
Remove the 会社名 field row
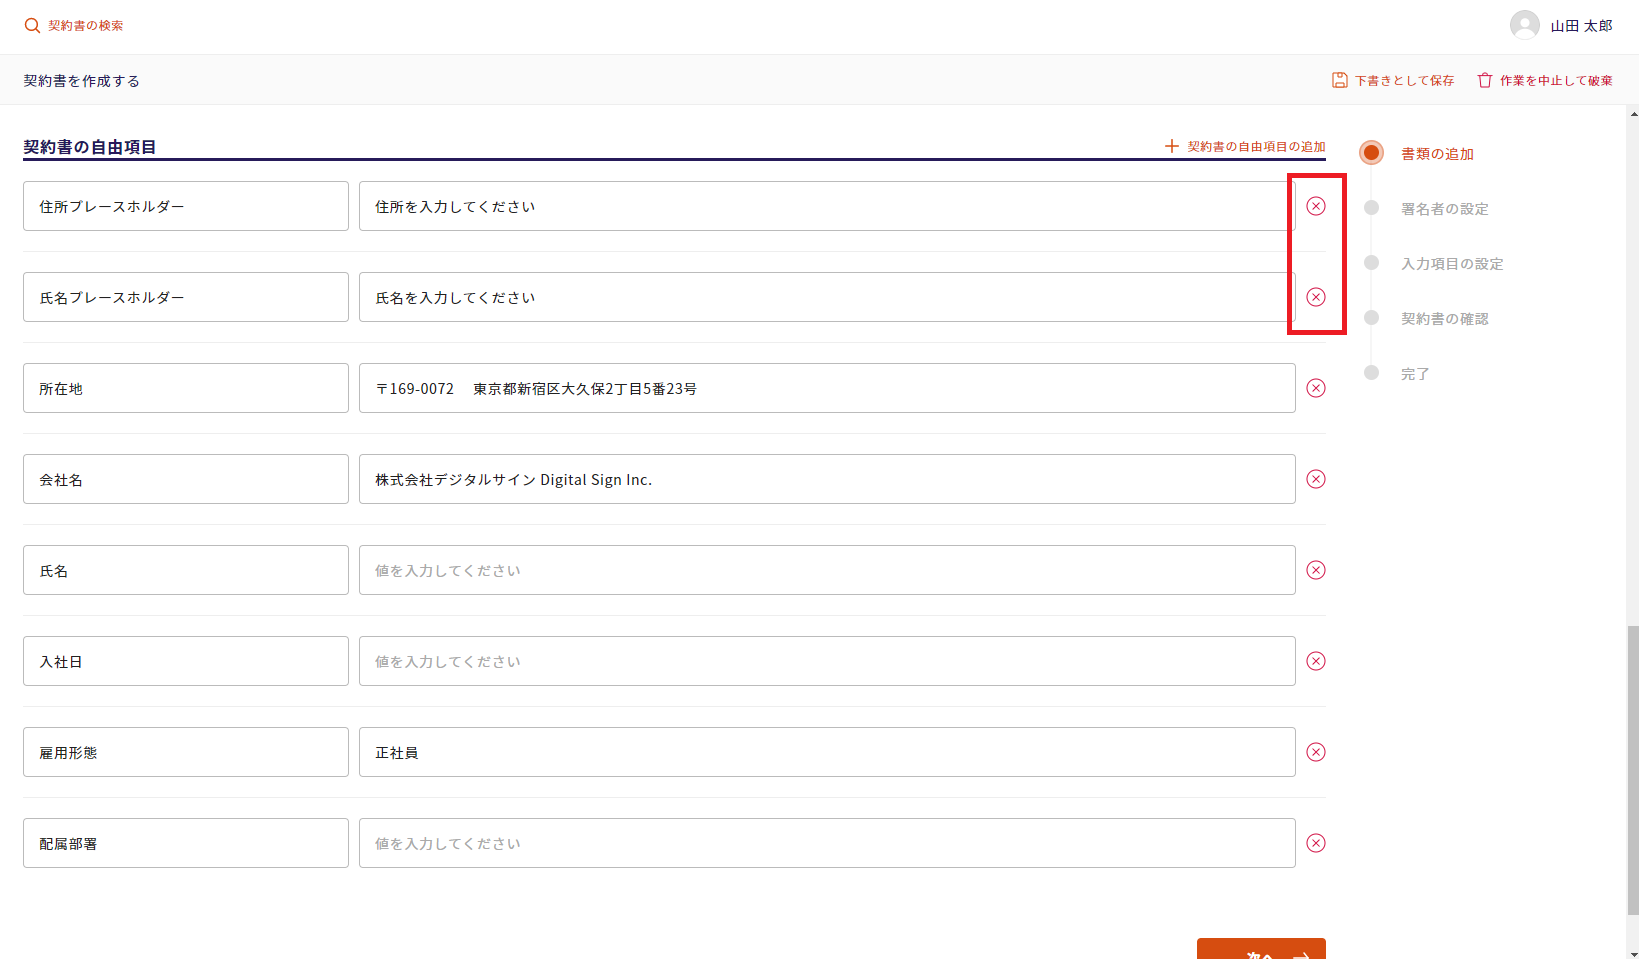pos(1316,479)
